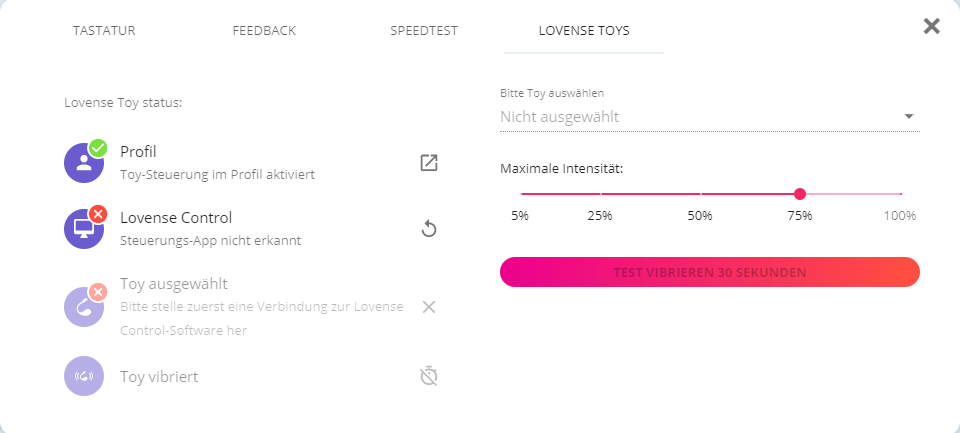Image resolution: width=960 pixels, height=433 pixels.
Task: Click the purple Profil user icon
Action: 84,163
